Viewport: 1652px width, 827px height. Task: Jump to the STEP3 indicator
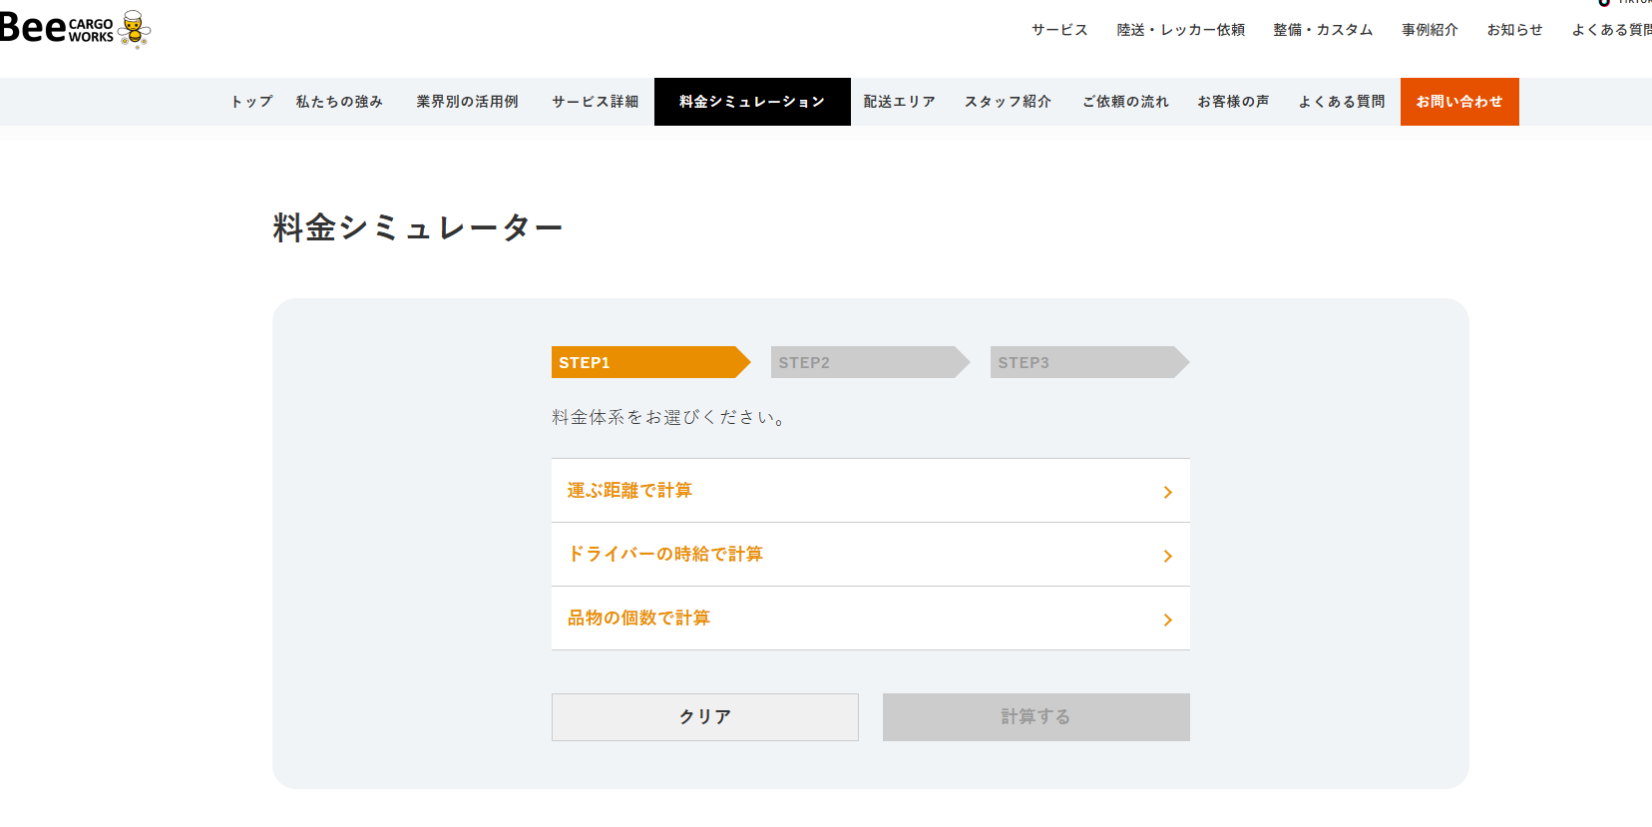pyautogui.click(x=1085, y=362)
